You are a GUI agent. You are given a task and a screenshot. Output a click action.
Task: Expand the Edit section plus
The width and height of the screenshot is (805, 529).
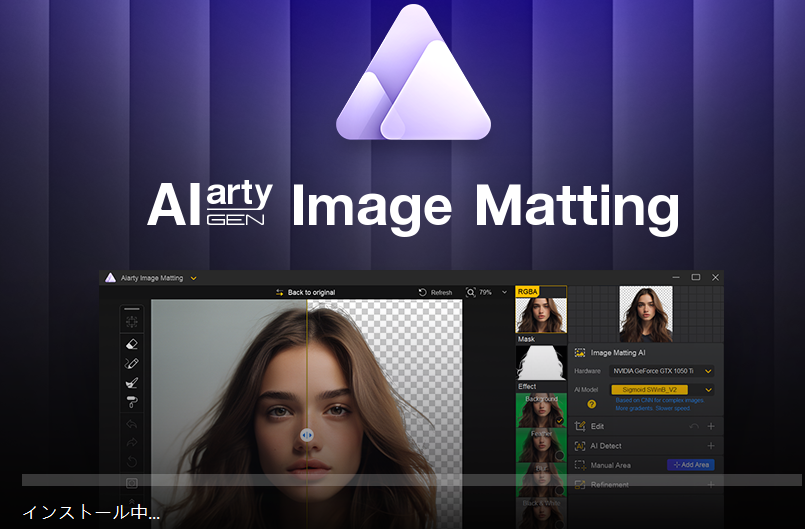click(x=711, y=426)
